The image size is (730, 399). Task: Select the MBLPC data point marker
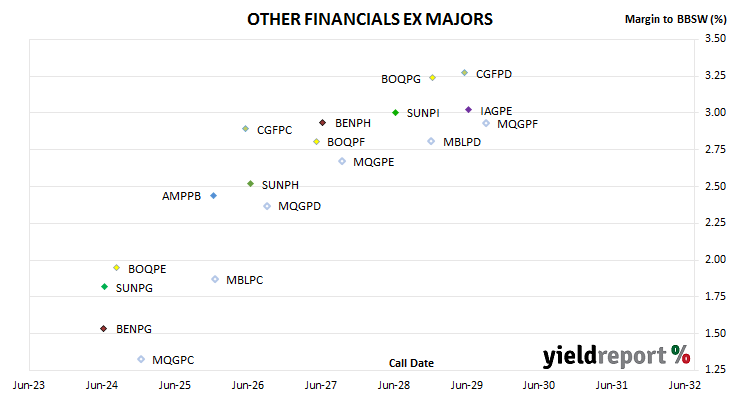pos(215,279)
